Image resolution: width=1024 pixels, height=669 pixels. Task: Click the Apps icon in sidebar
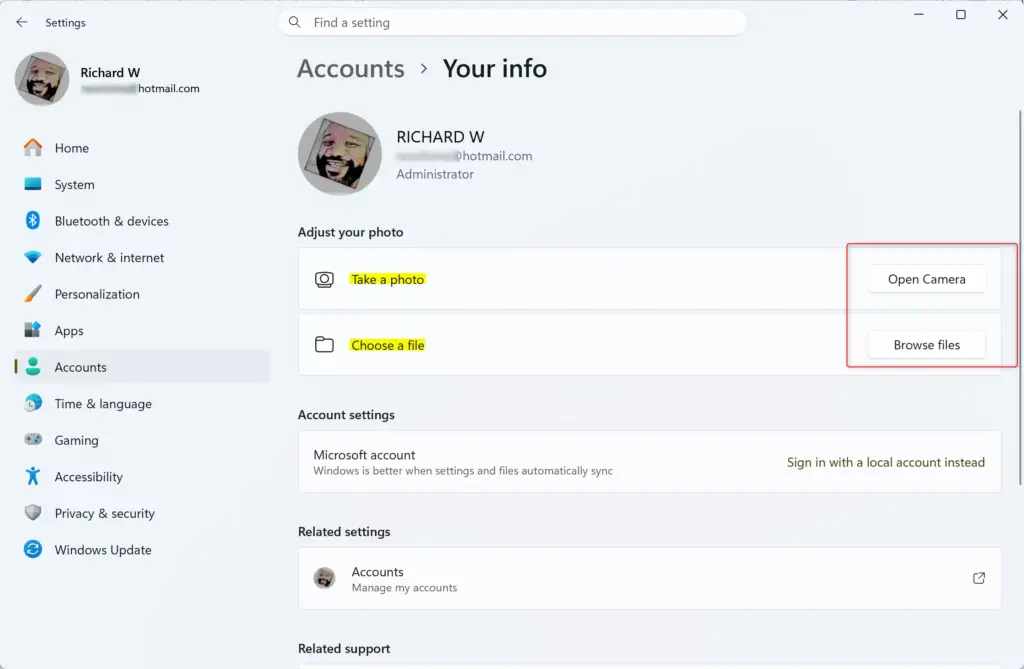coord(33,330)
